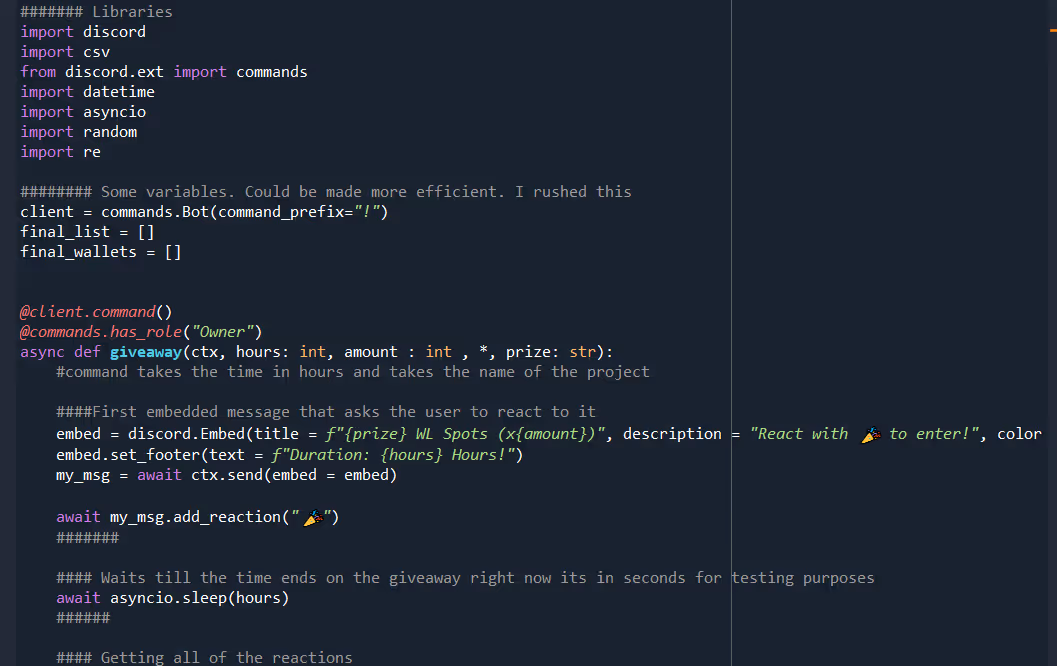Select the 'import random' line

[79, 132]
